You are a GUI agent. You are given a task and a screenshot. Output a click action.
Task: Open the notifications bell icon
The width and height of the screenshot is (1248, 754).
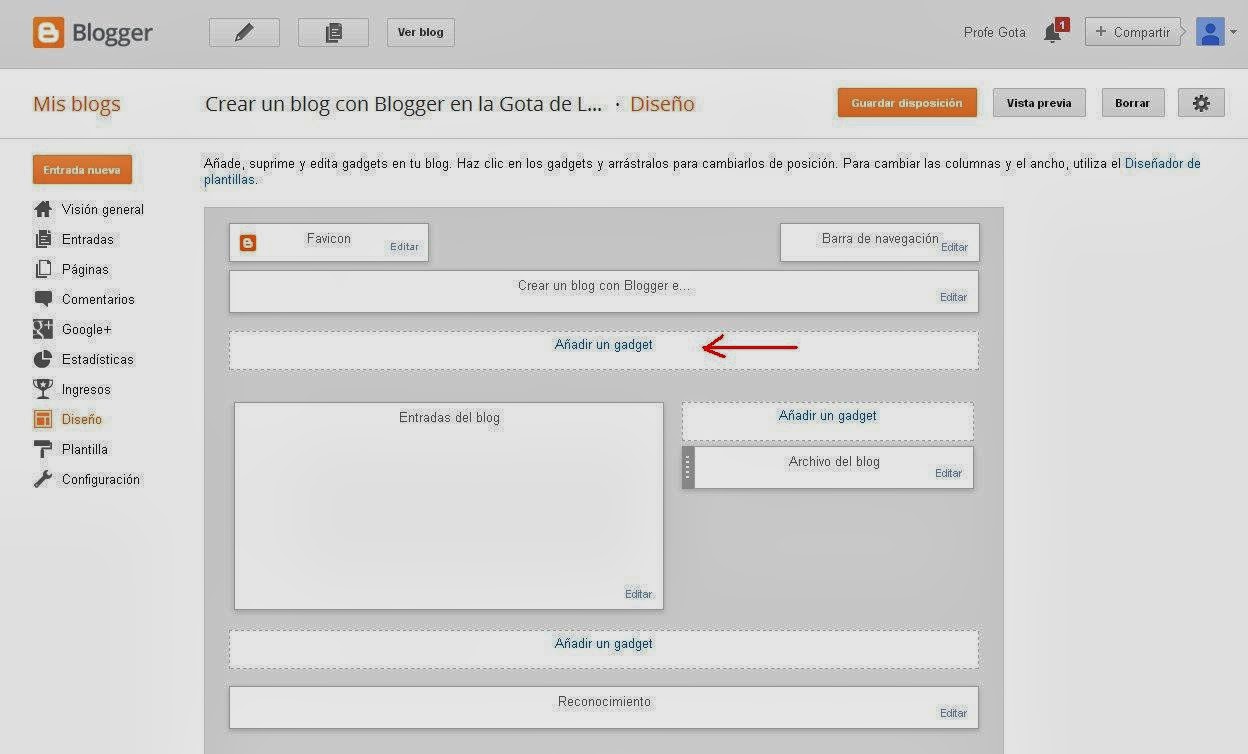[1052, 33]
